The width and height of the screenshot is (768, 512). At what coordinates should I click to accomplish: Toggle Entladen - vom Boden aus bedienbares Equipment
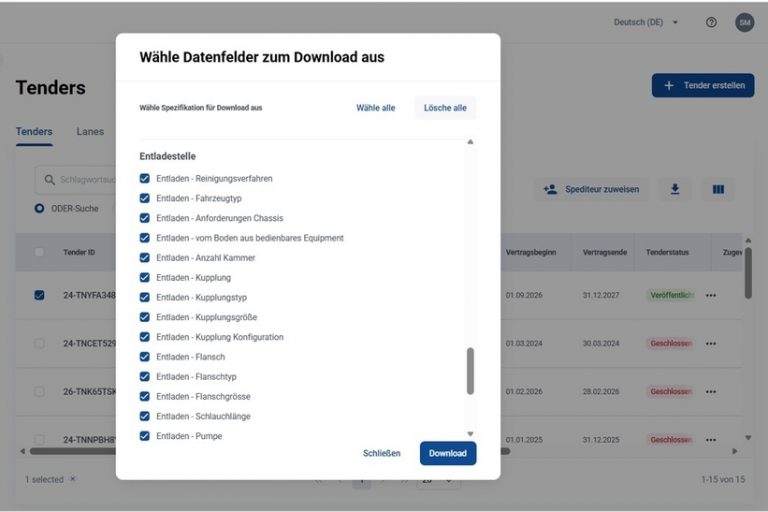click(x=144, y=238)
